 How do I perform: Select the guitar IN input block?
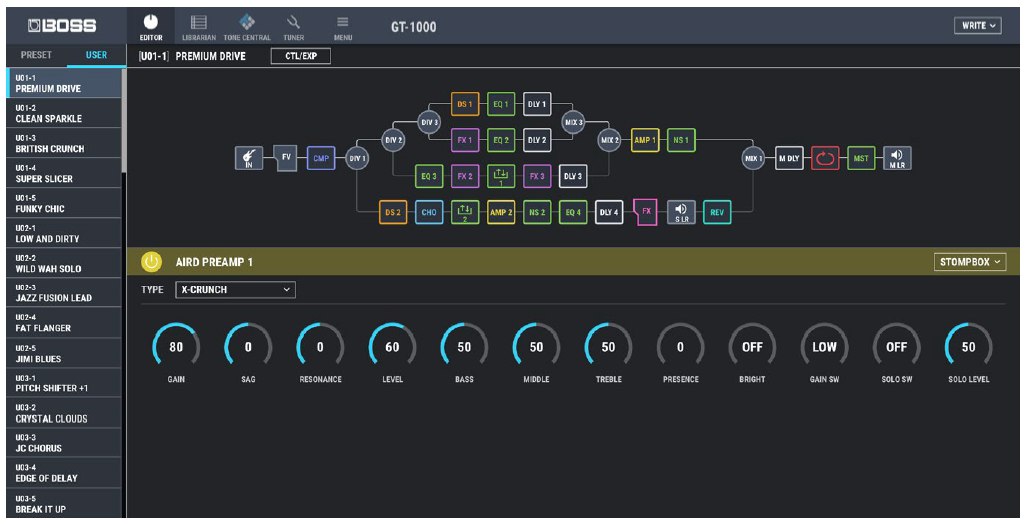(x=249, y=158)
